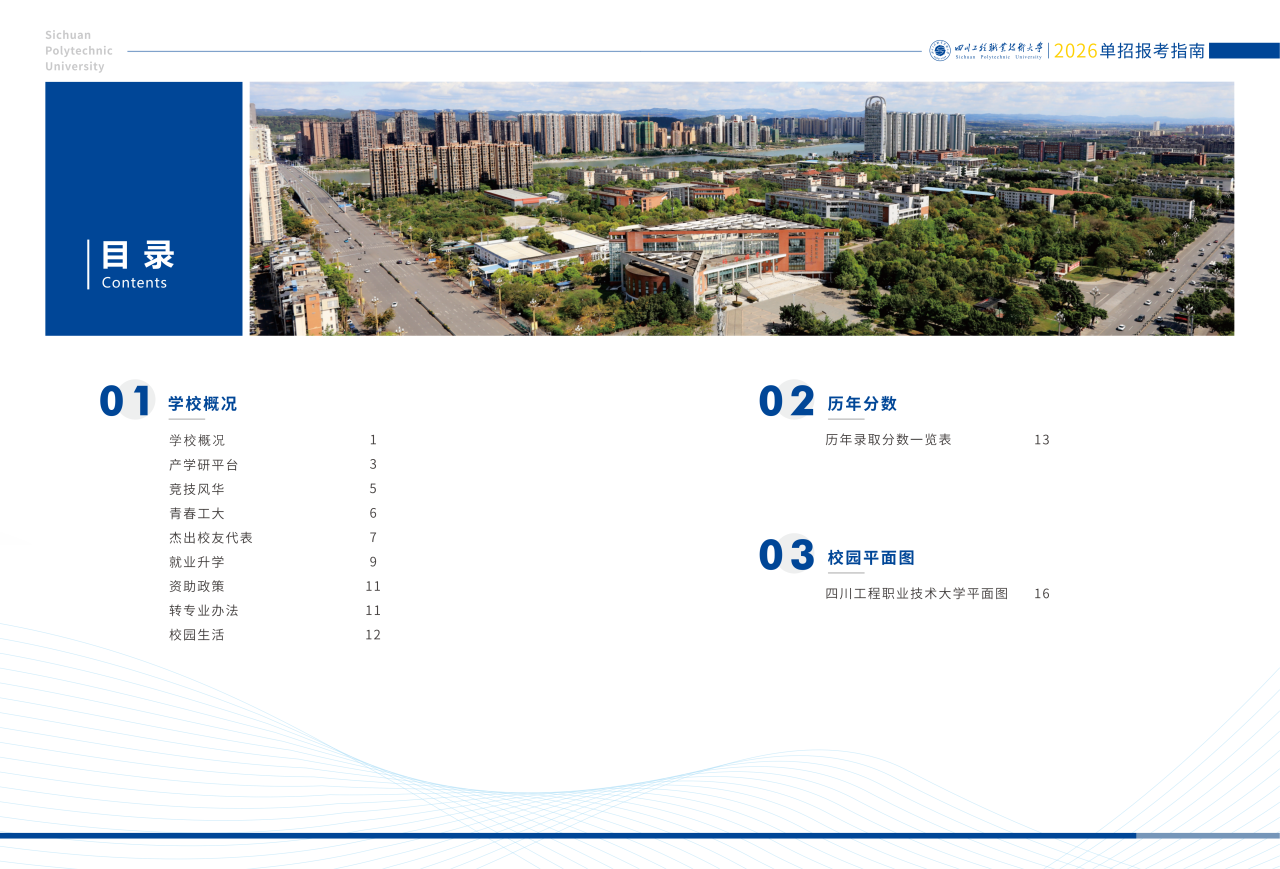Open the campus aerial photo

741,208
